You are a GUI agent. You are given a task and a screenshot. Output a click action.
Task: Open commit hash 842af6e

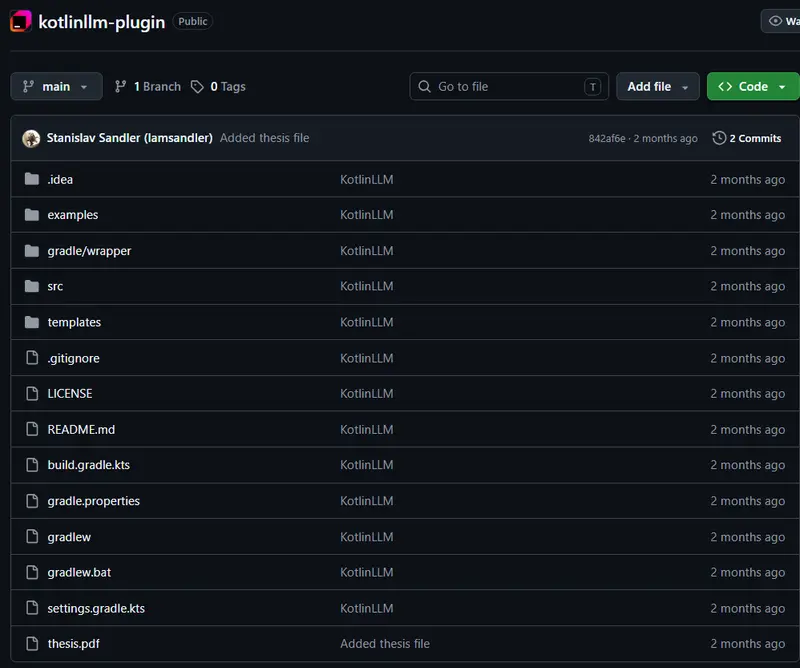point(607,138)
